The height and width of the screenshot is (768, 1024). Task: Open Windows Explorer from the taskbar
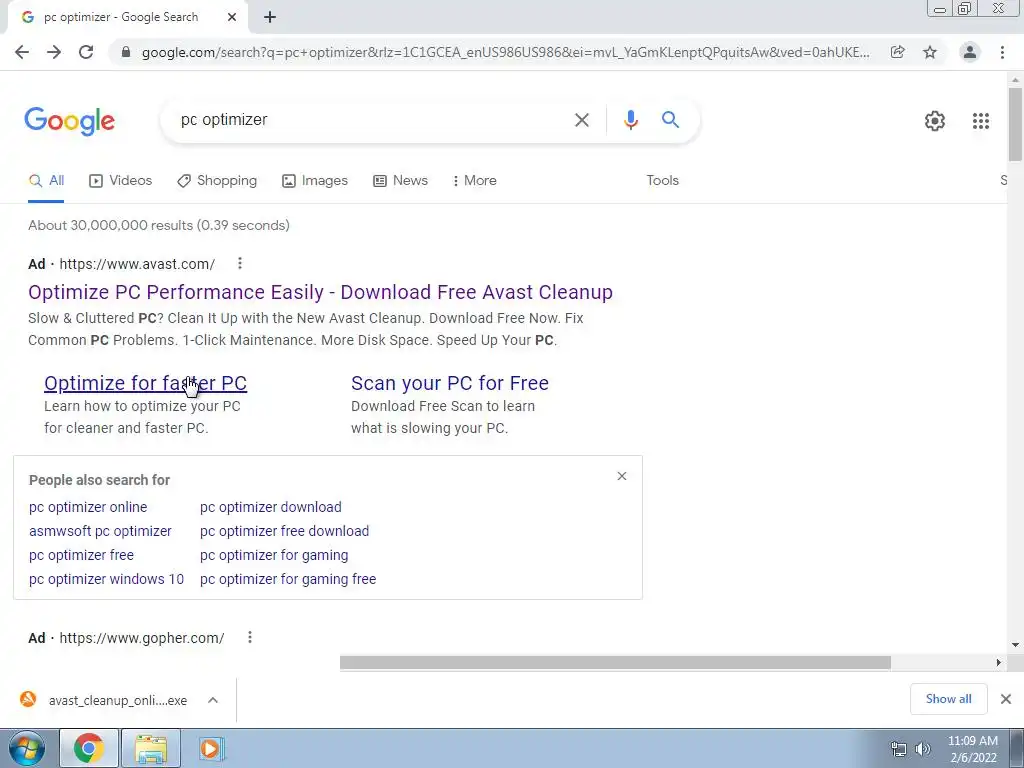point(151,749)
